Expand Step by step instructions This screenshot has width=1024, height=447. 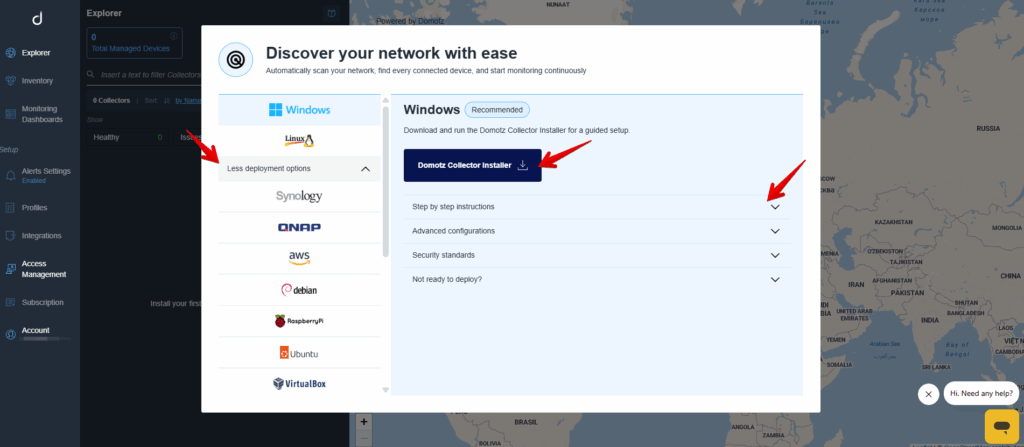pyautogui.click(x=596, y=207)
